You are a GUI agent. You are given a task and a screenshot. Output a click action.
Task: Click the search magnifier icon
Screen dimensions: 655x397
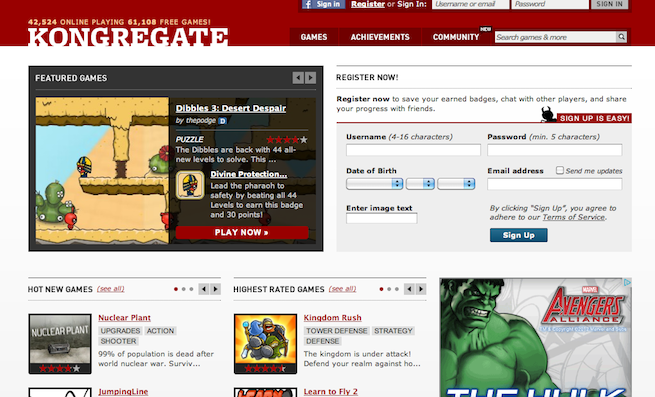tap(622, 37)
